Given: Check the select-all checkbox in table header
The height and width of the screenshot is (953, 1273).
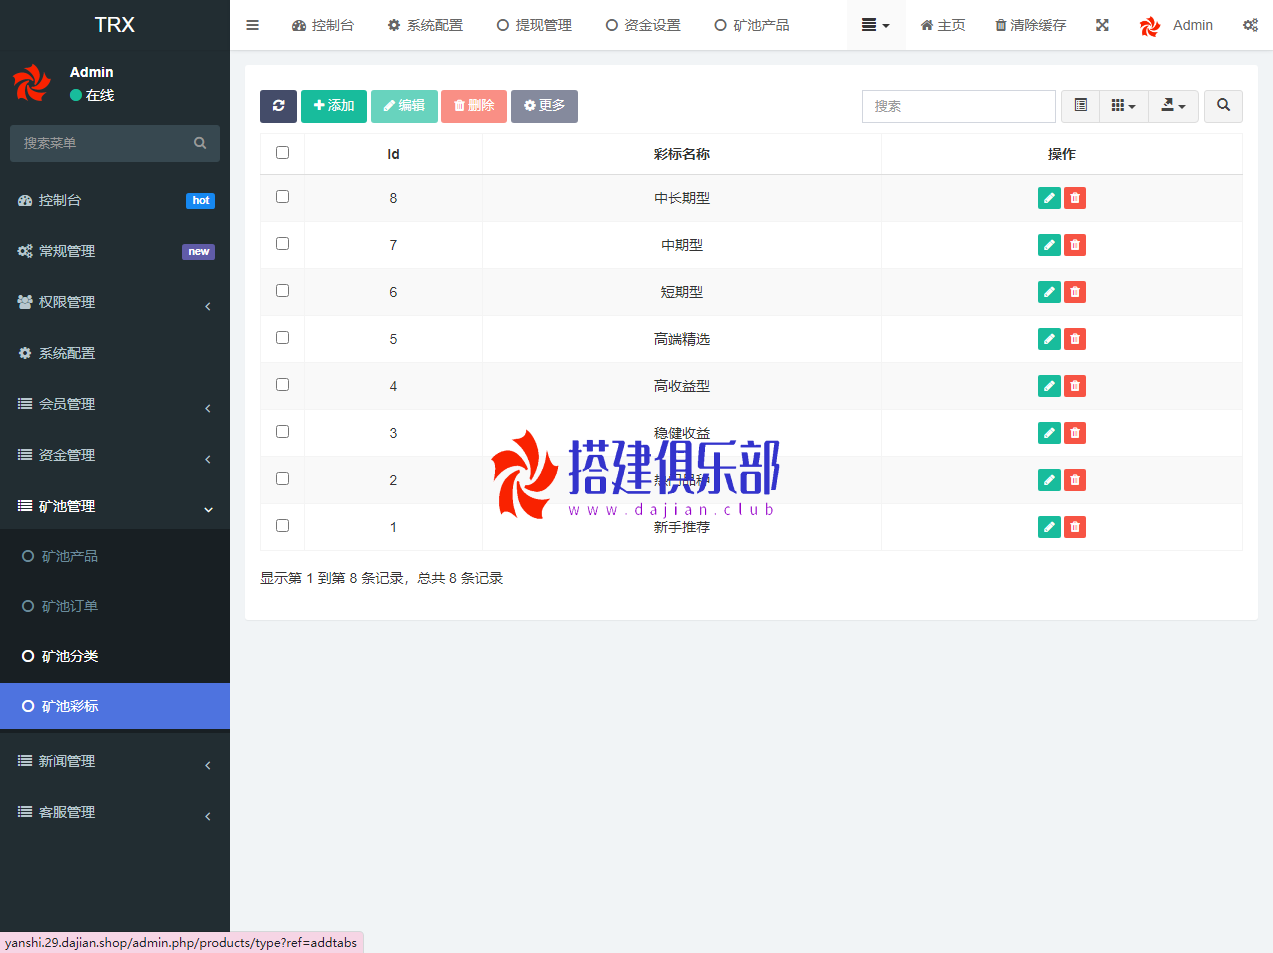Looking at the screenshot, I should pyautogui.click(x=282, y=153).
